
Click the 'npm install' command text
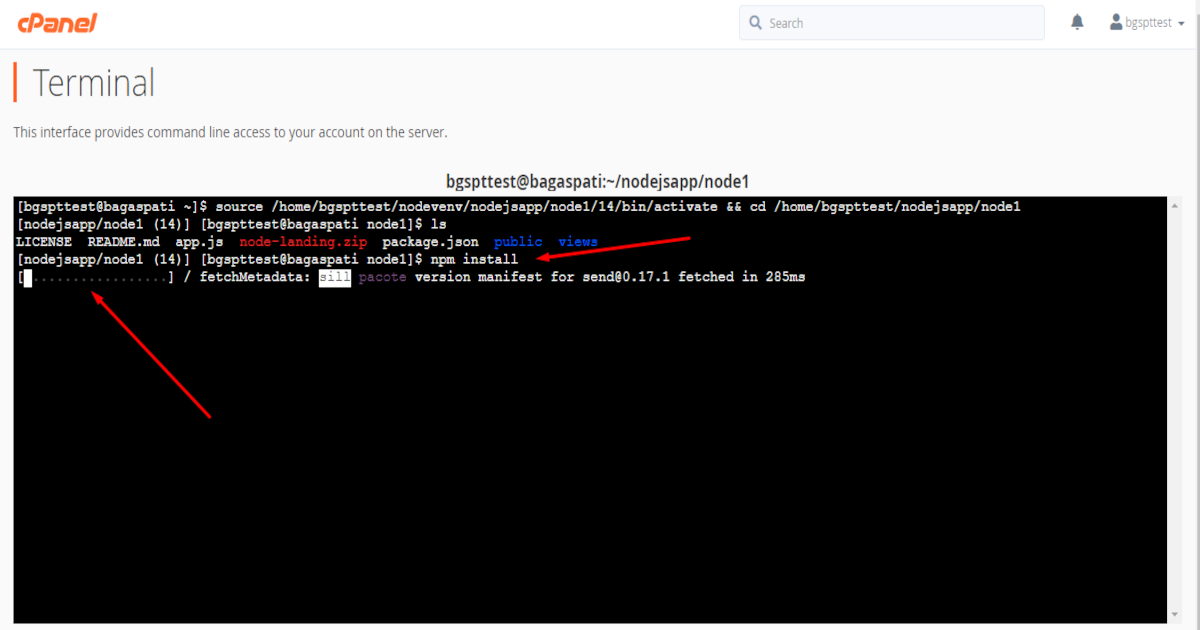(474, 260)
